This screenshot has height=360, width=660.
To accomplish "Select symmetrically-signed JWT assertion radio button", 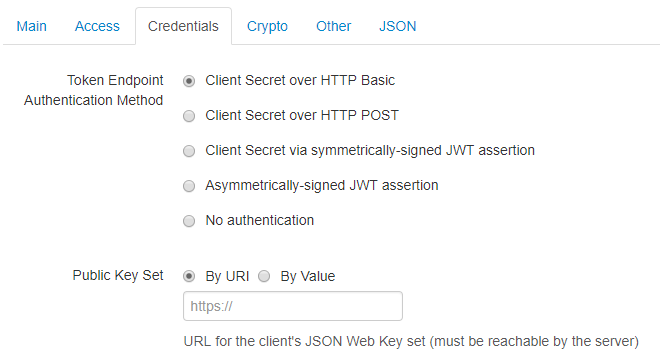I will point(189,151).
